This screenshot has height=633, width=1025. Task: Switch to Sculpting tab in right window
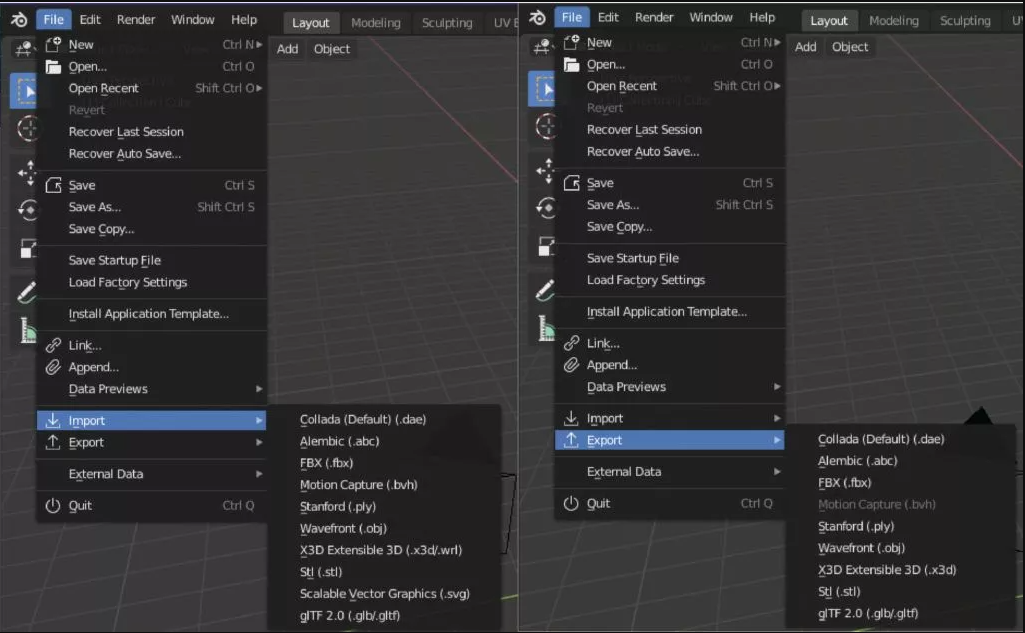pyautogui.click(x=965, y=21)
